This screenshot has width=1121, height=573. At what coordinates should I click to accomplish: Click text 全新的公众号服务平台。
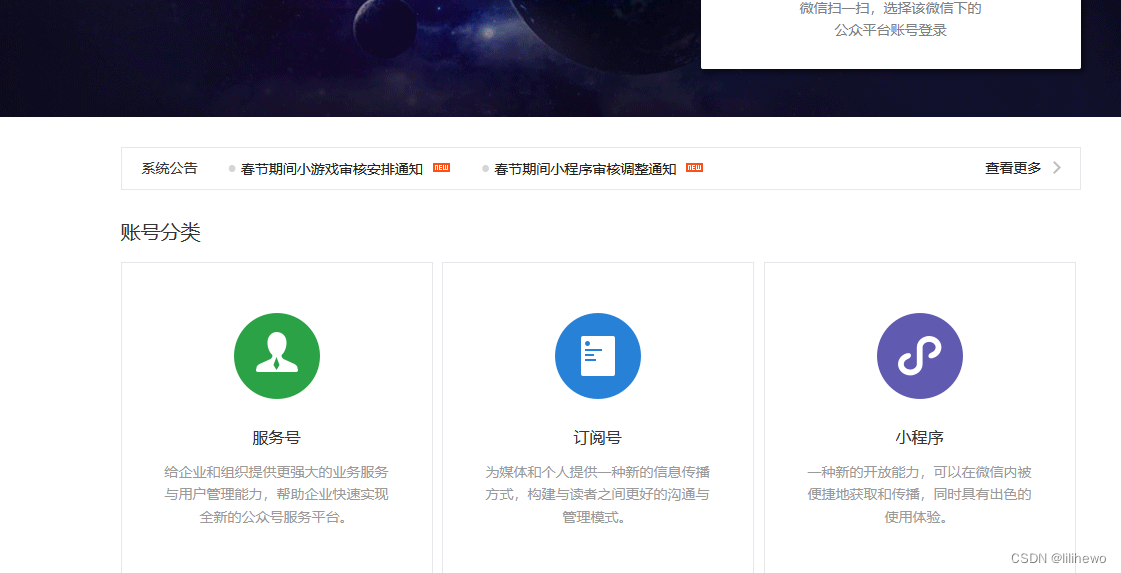point(276,516)
